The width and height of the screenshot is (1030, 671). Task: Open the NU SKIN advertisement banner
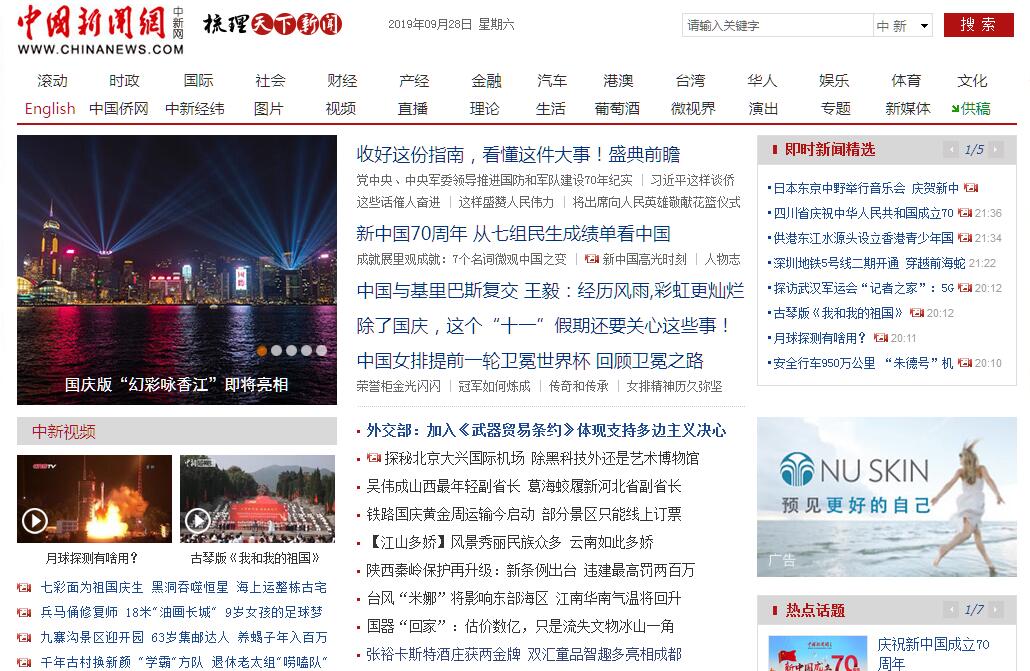pos(887,497)
